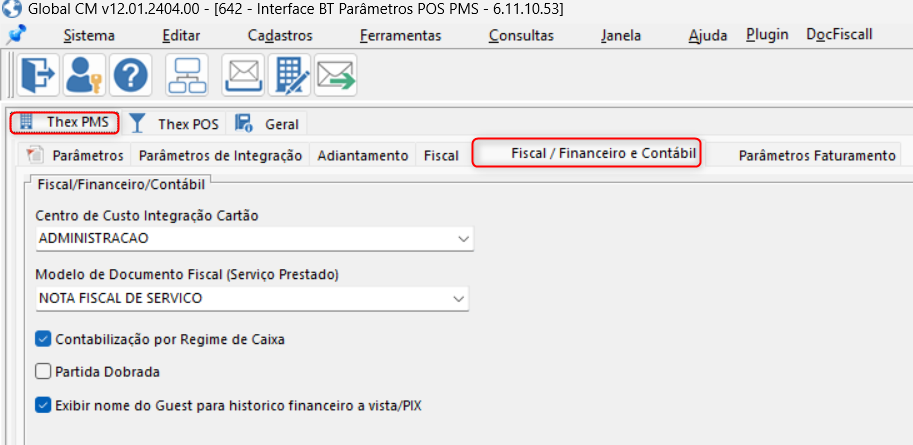Open the Cadastros menu
The image size is (913, 445).
click(x=280, y=35)
